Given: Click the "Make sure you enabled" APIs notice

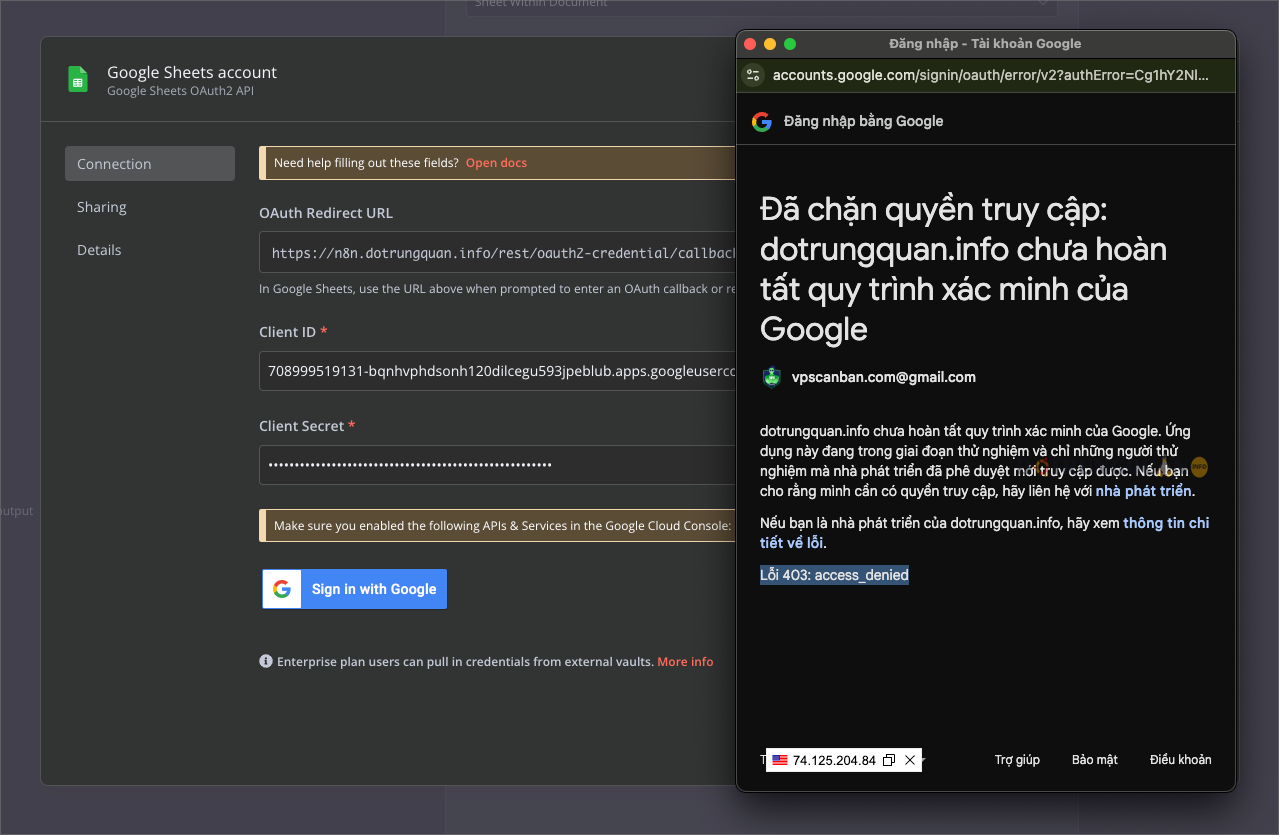Looking at the screenshot, I should pos(498,525).
